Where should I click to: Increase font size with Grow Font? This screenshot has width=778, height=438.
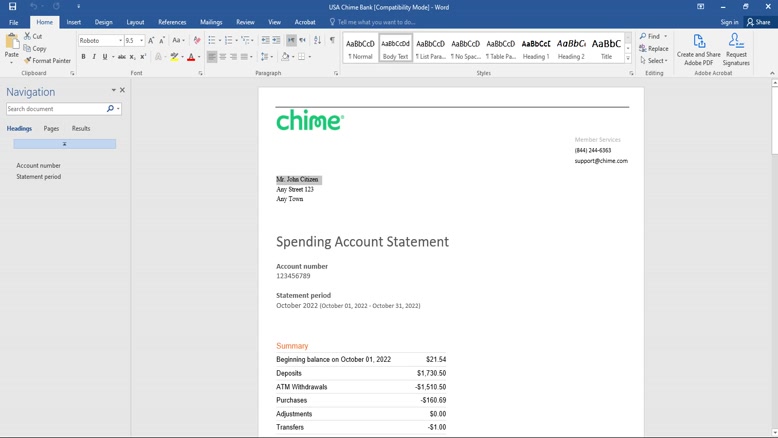click(151, 41)
